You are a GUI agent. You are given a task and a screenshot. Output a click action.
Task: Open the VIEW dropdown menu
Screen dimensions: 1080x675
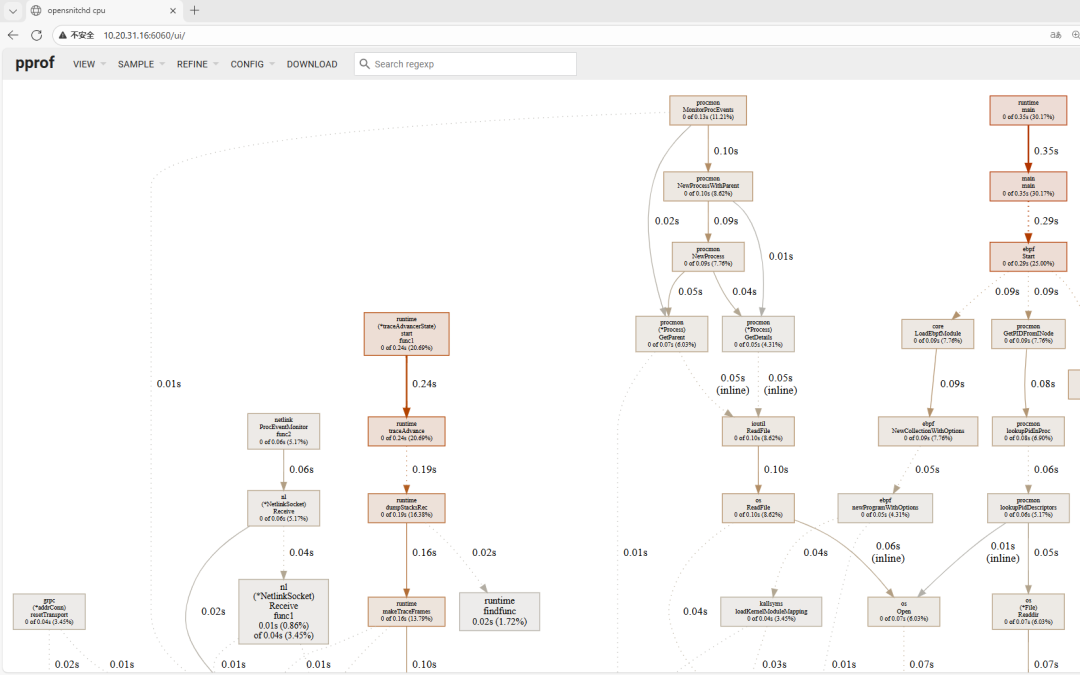[x=88, y=64]
